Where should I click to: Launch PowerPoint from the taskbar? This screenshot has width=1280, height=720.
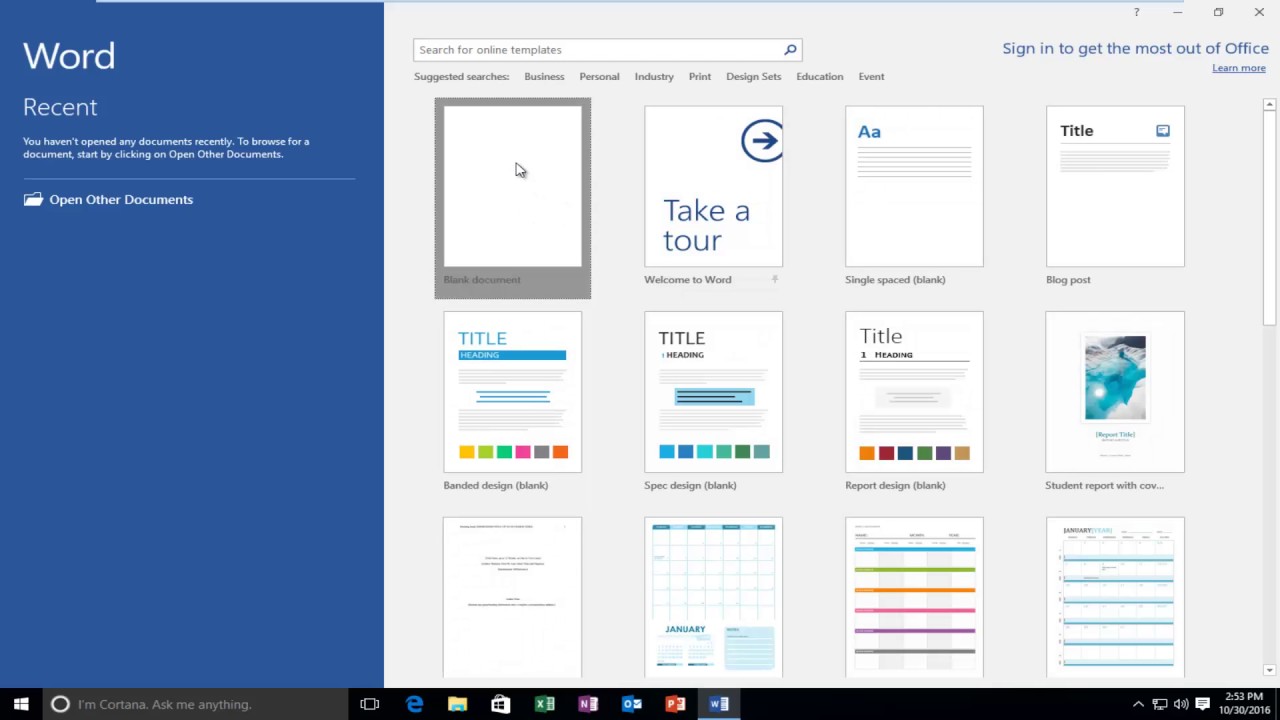click(676, 704)
